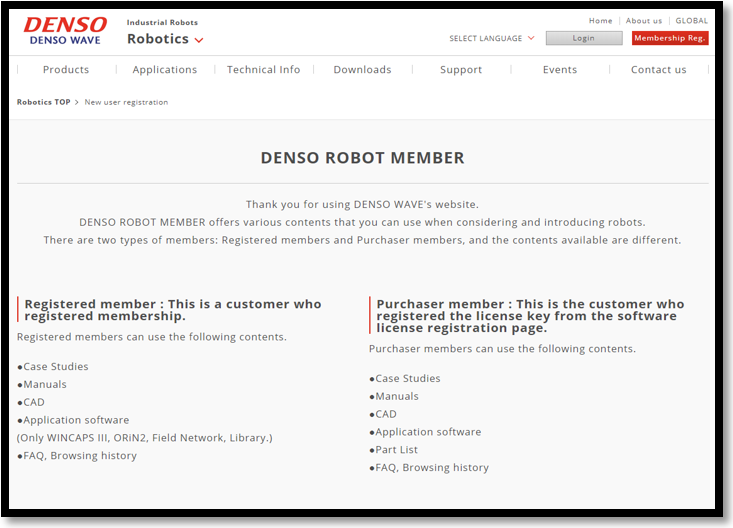Open the Applications menu

[x=165, y=70]
